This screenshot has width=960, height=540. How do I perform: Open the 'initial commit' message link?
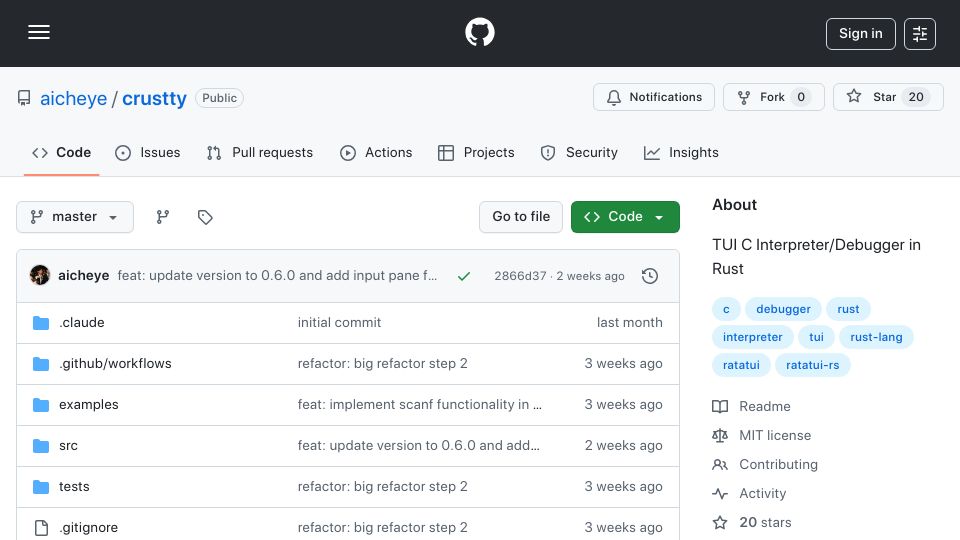[339, 323]
